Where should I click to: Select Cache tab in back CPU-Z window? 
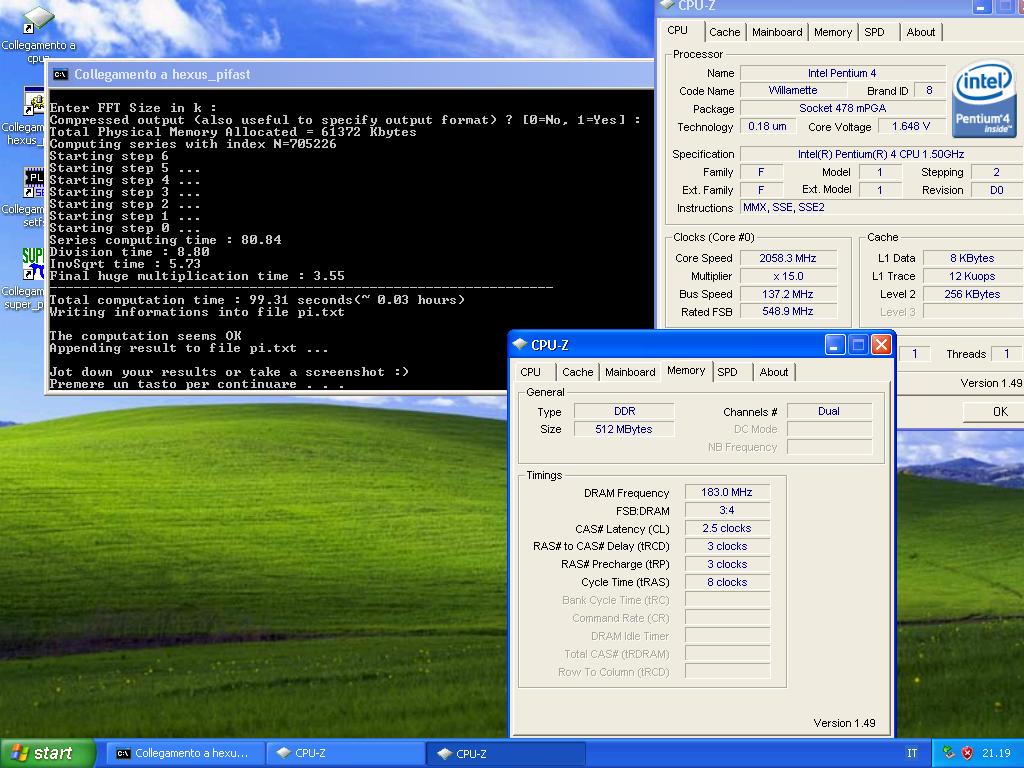(724, 32)
